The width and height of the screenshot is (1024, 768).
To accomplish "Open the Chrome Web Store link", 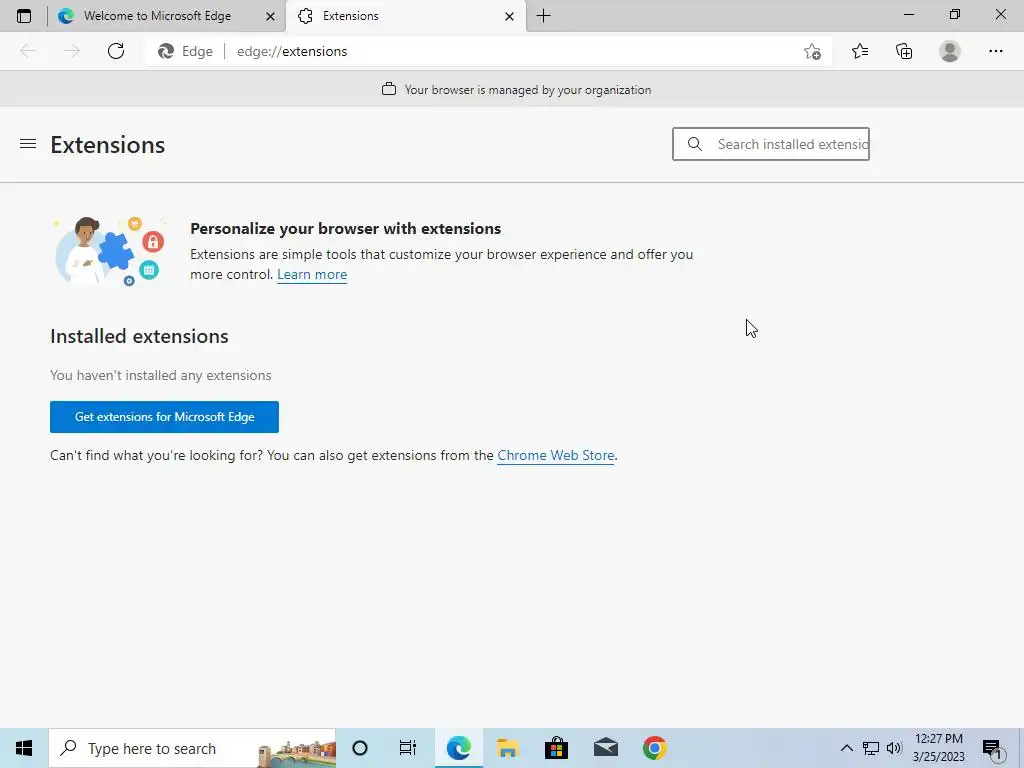I will tap(556, 455).
